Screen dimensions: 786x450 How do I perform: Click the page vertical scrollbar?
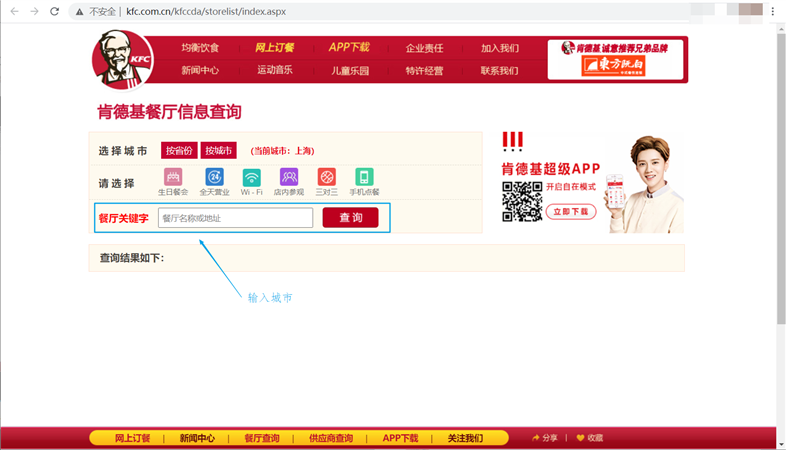pos(781,179)
